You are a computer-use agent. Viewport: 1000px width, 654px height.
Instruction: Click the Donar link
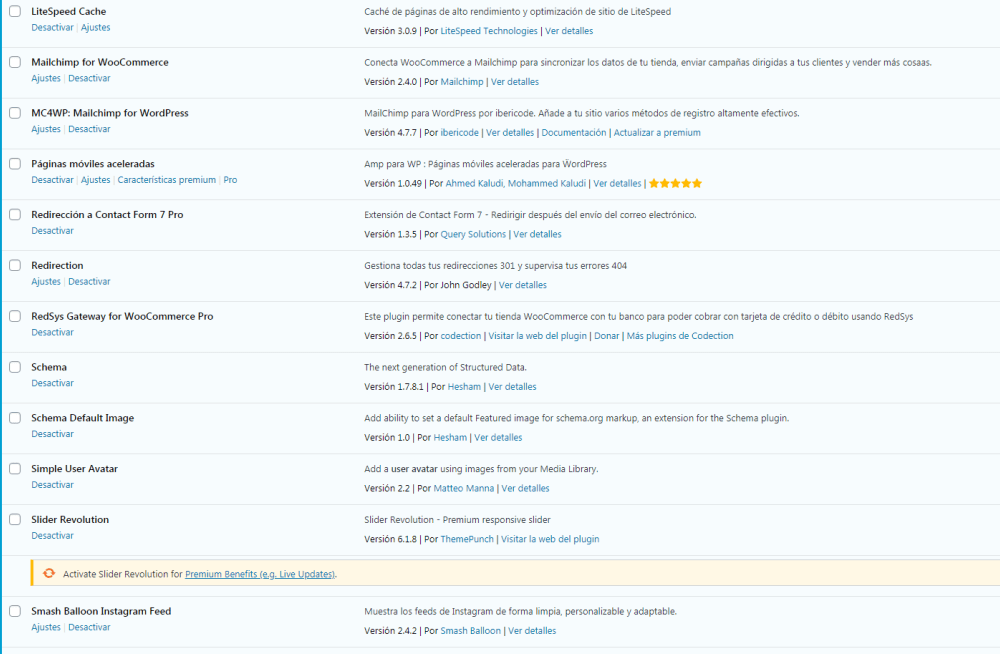coord(607,336)
